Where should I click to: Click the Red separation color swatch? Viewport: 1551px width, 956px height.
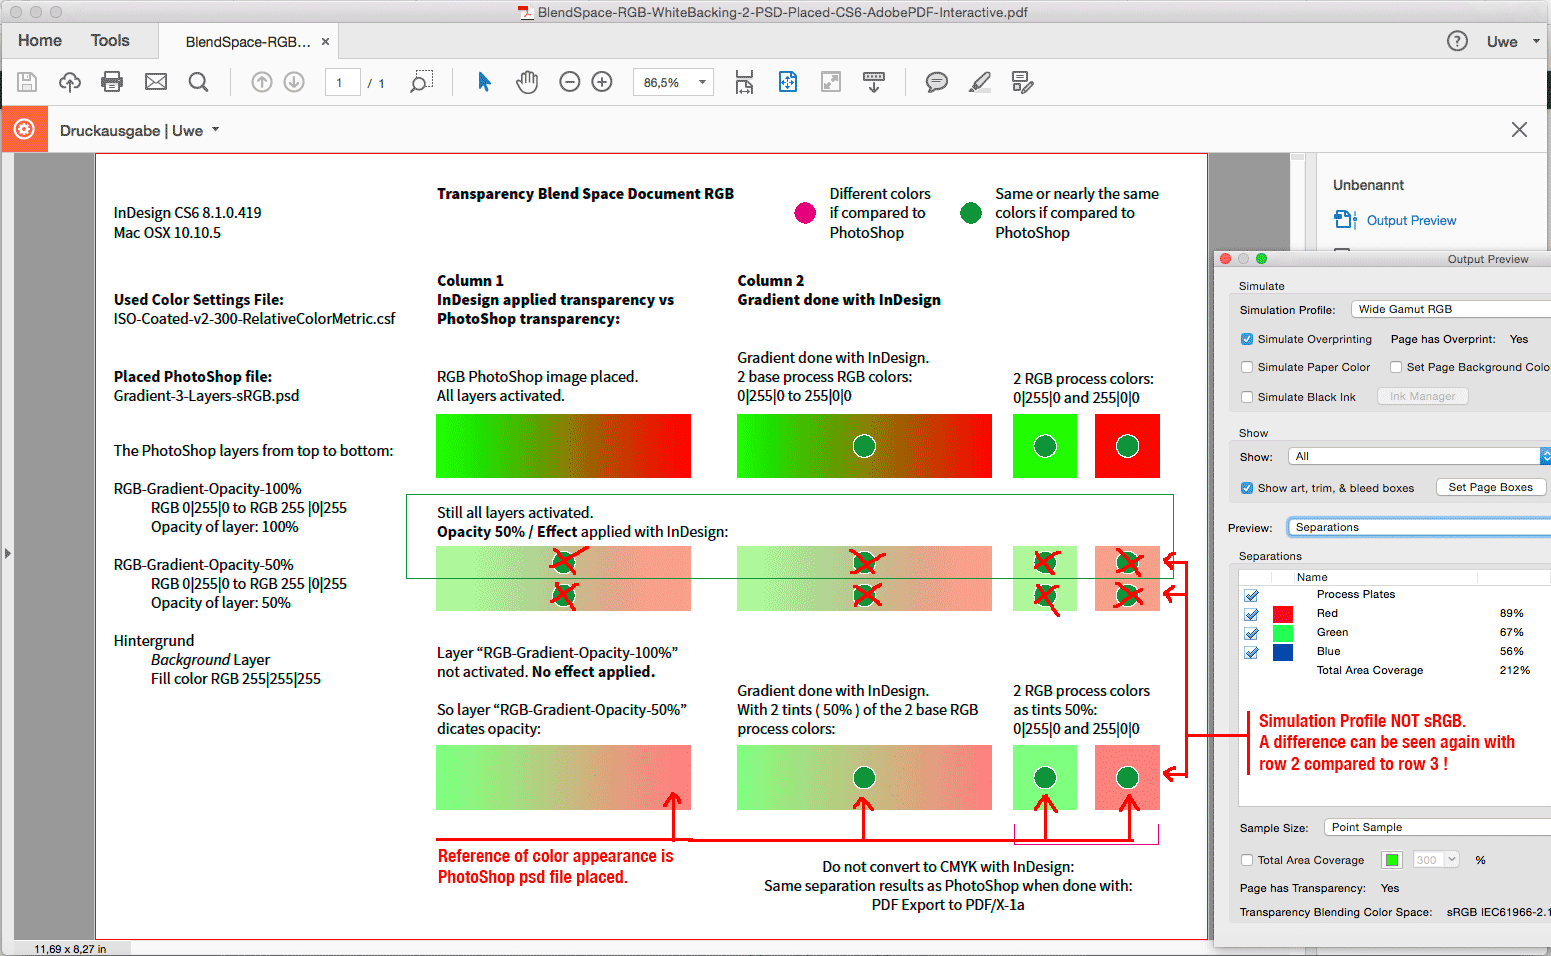click(x=1283, y=614)
